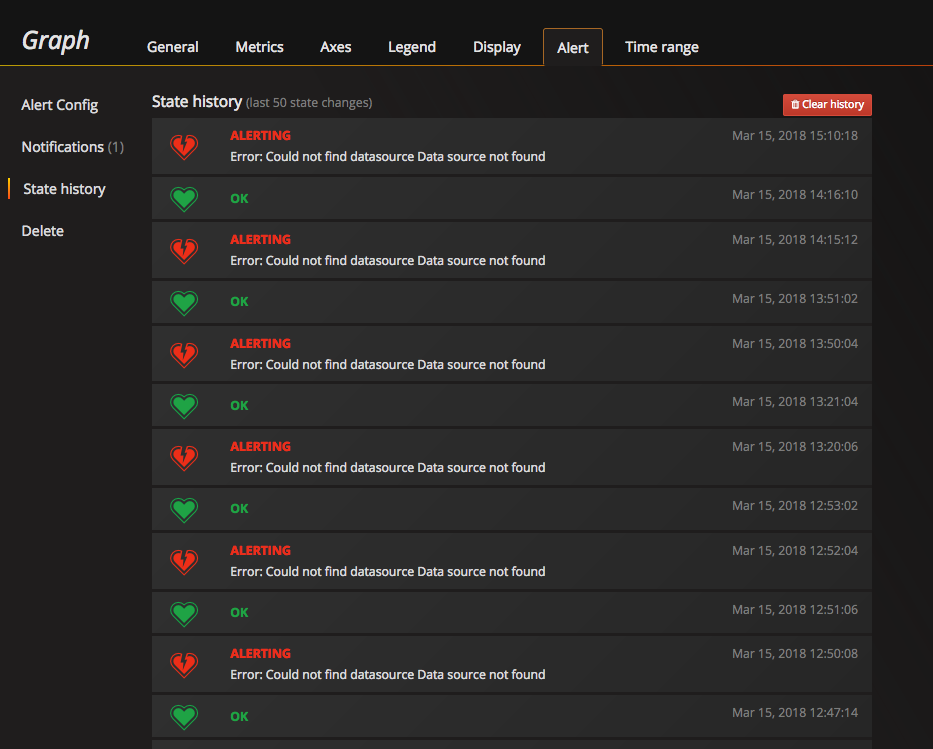Select the green heart icon next to OK at 14:16:10
The height and width of the screenshot is (749, 933).
coord(184,198)
